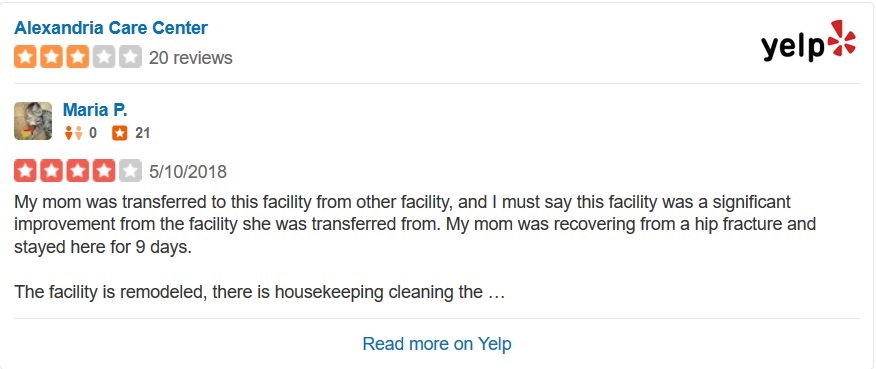Screen dimensions: 876x369
Task: Click the red Yelp burst icon
Action: coord(842,38)
